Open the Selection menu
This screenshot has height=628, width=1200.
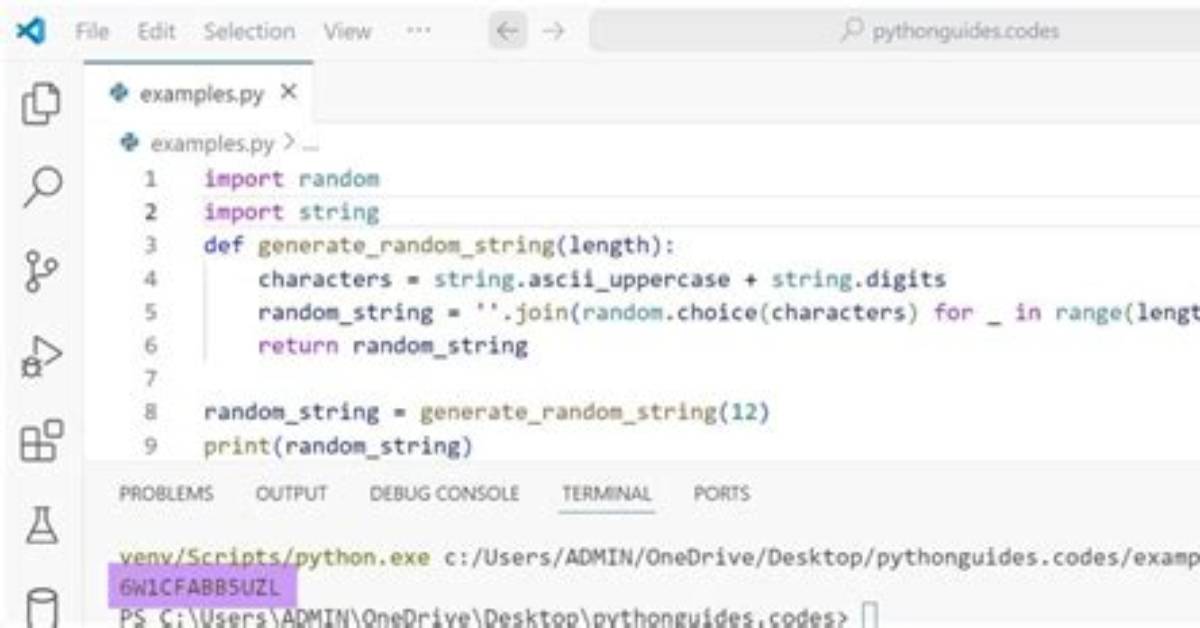[x=247, y=31]
